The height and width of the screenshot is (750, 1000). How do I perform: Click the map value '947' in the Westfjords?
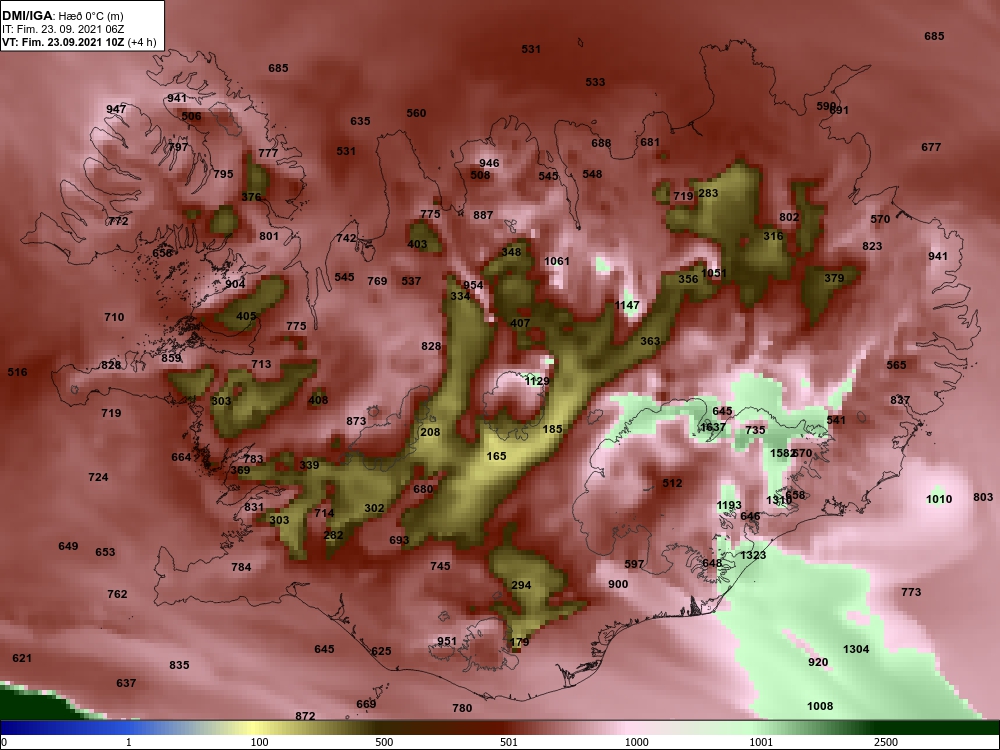[116, 109]
